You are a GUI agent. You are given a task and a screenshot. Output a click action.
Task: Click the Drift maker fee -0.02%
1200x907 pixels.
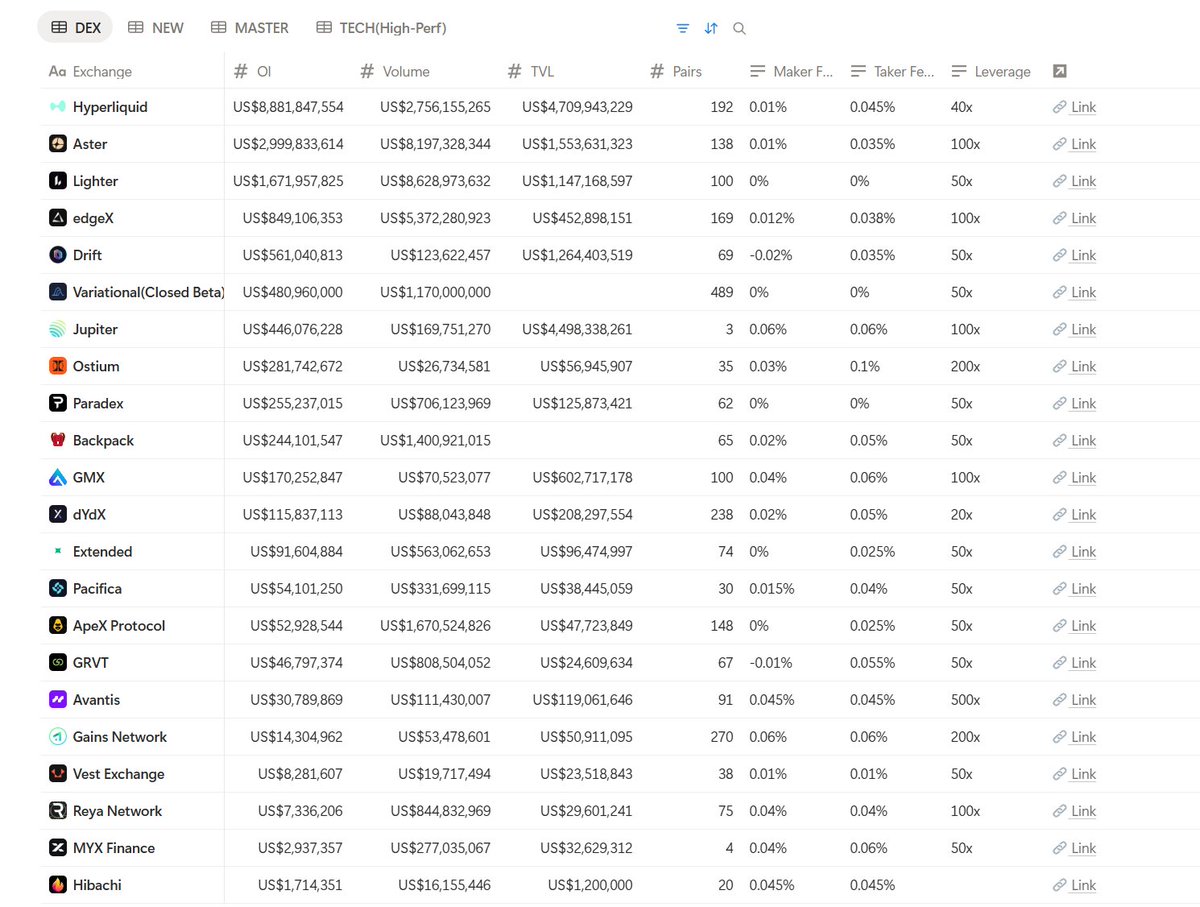(771, 255)
